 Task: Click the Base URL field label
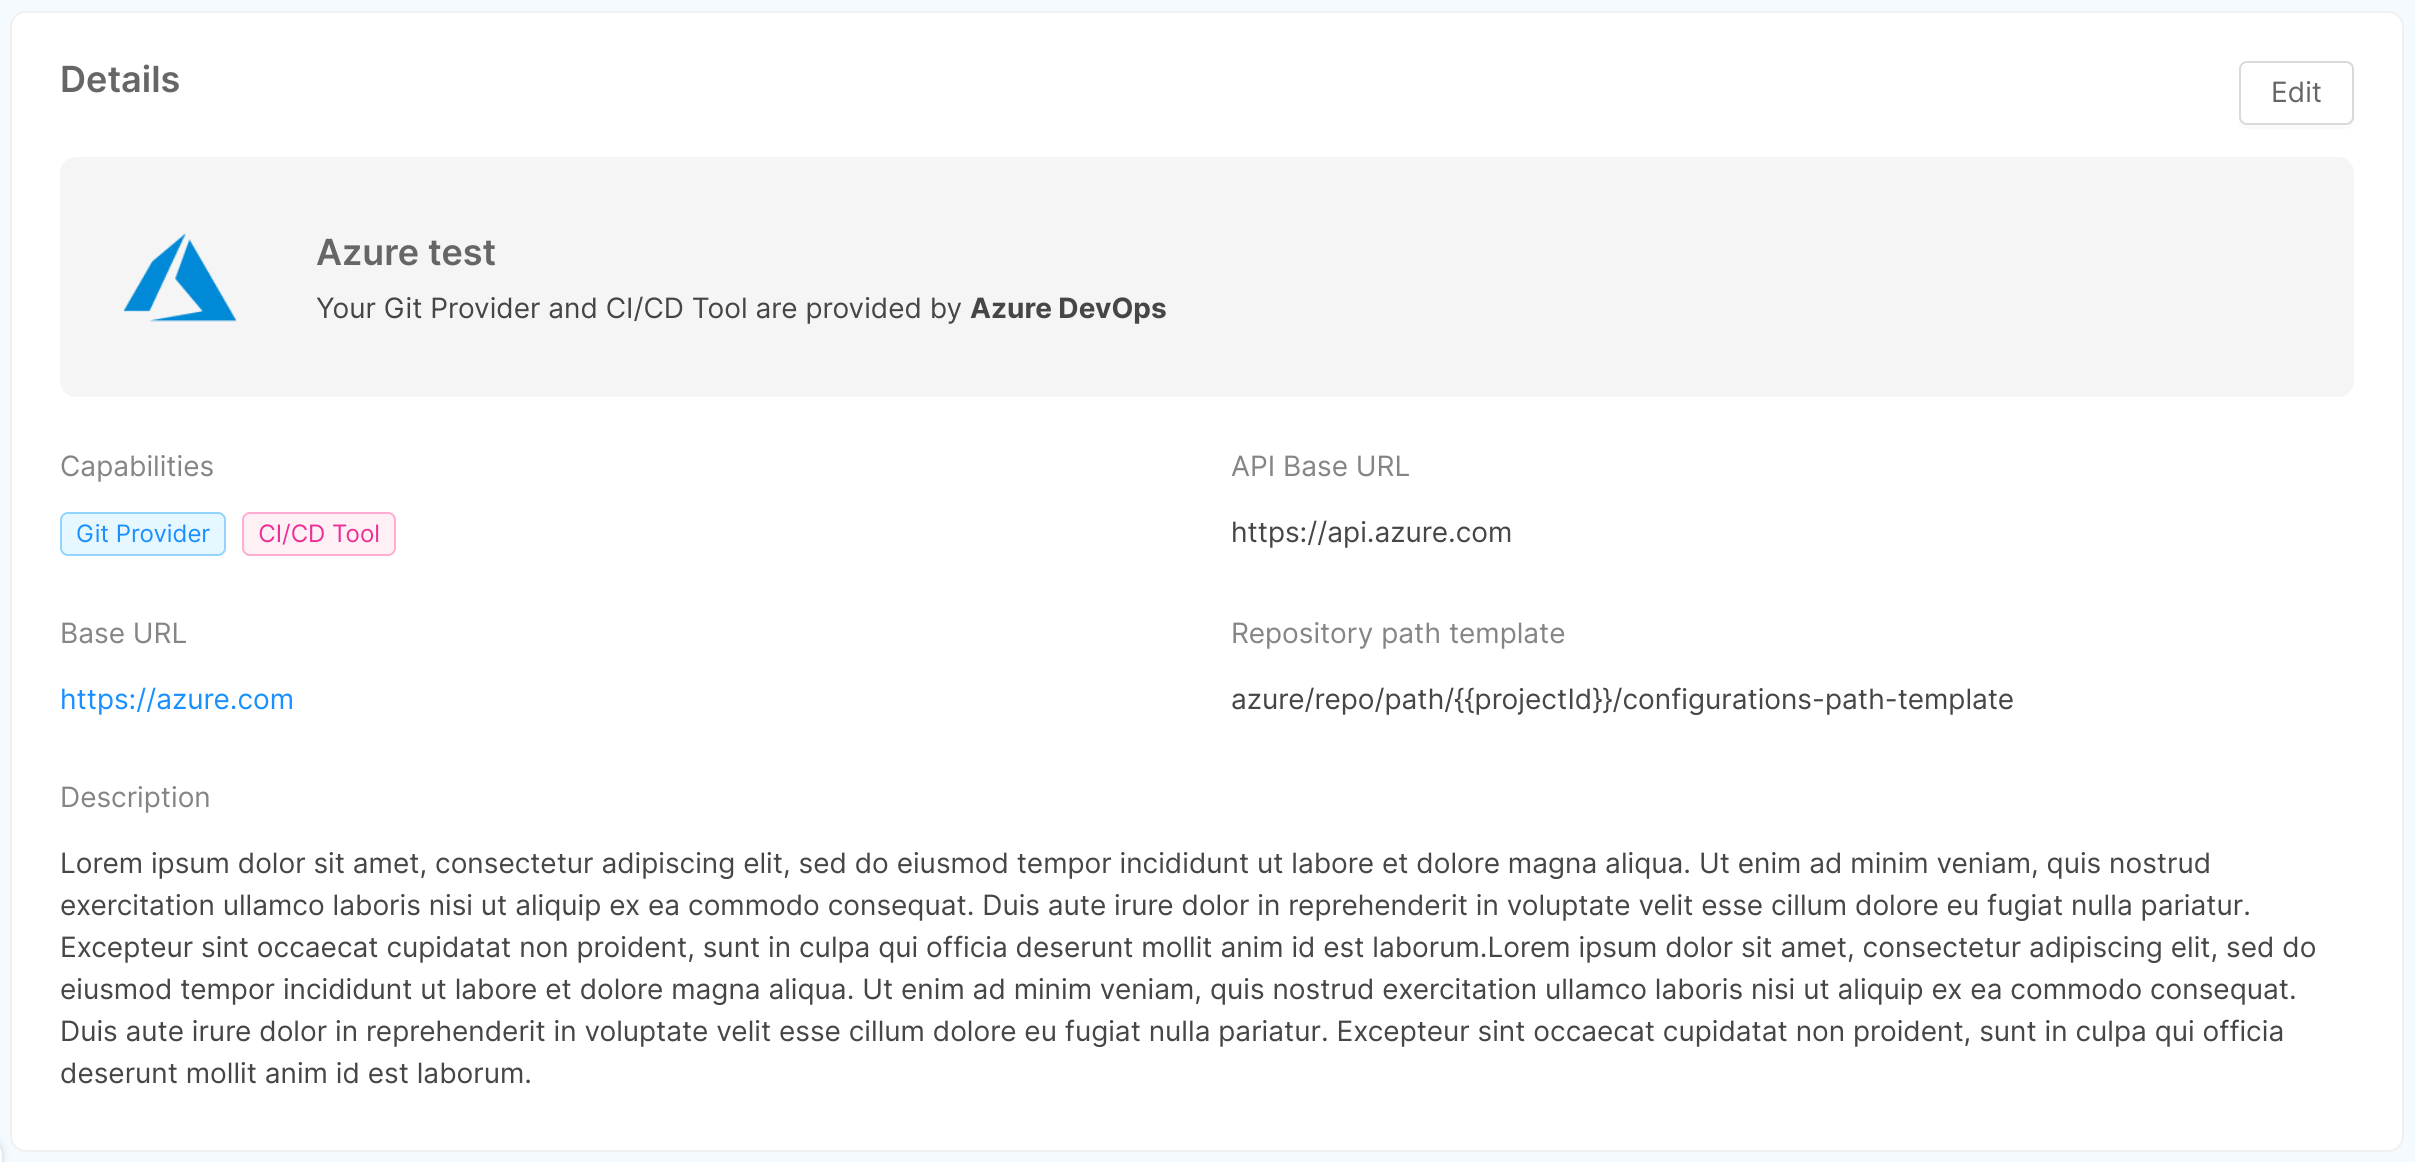pos(122,632)
